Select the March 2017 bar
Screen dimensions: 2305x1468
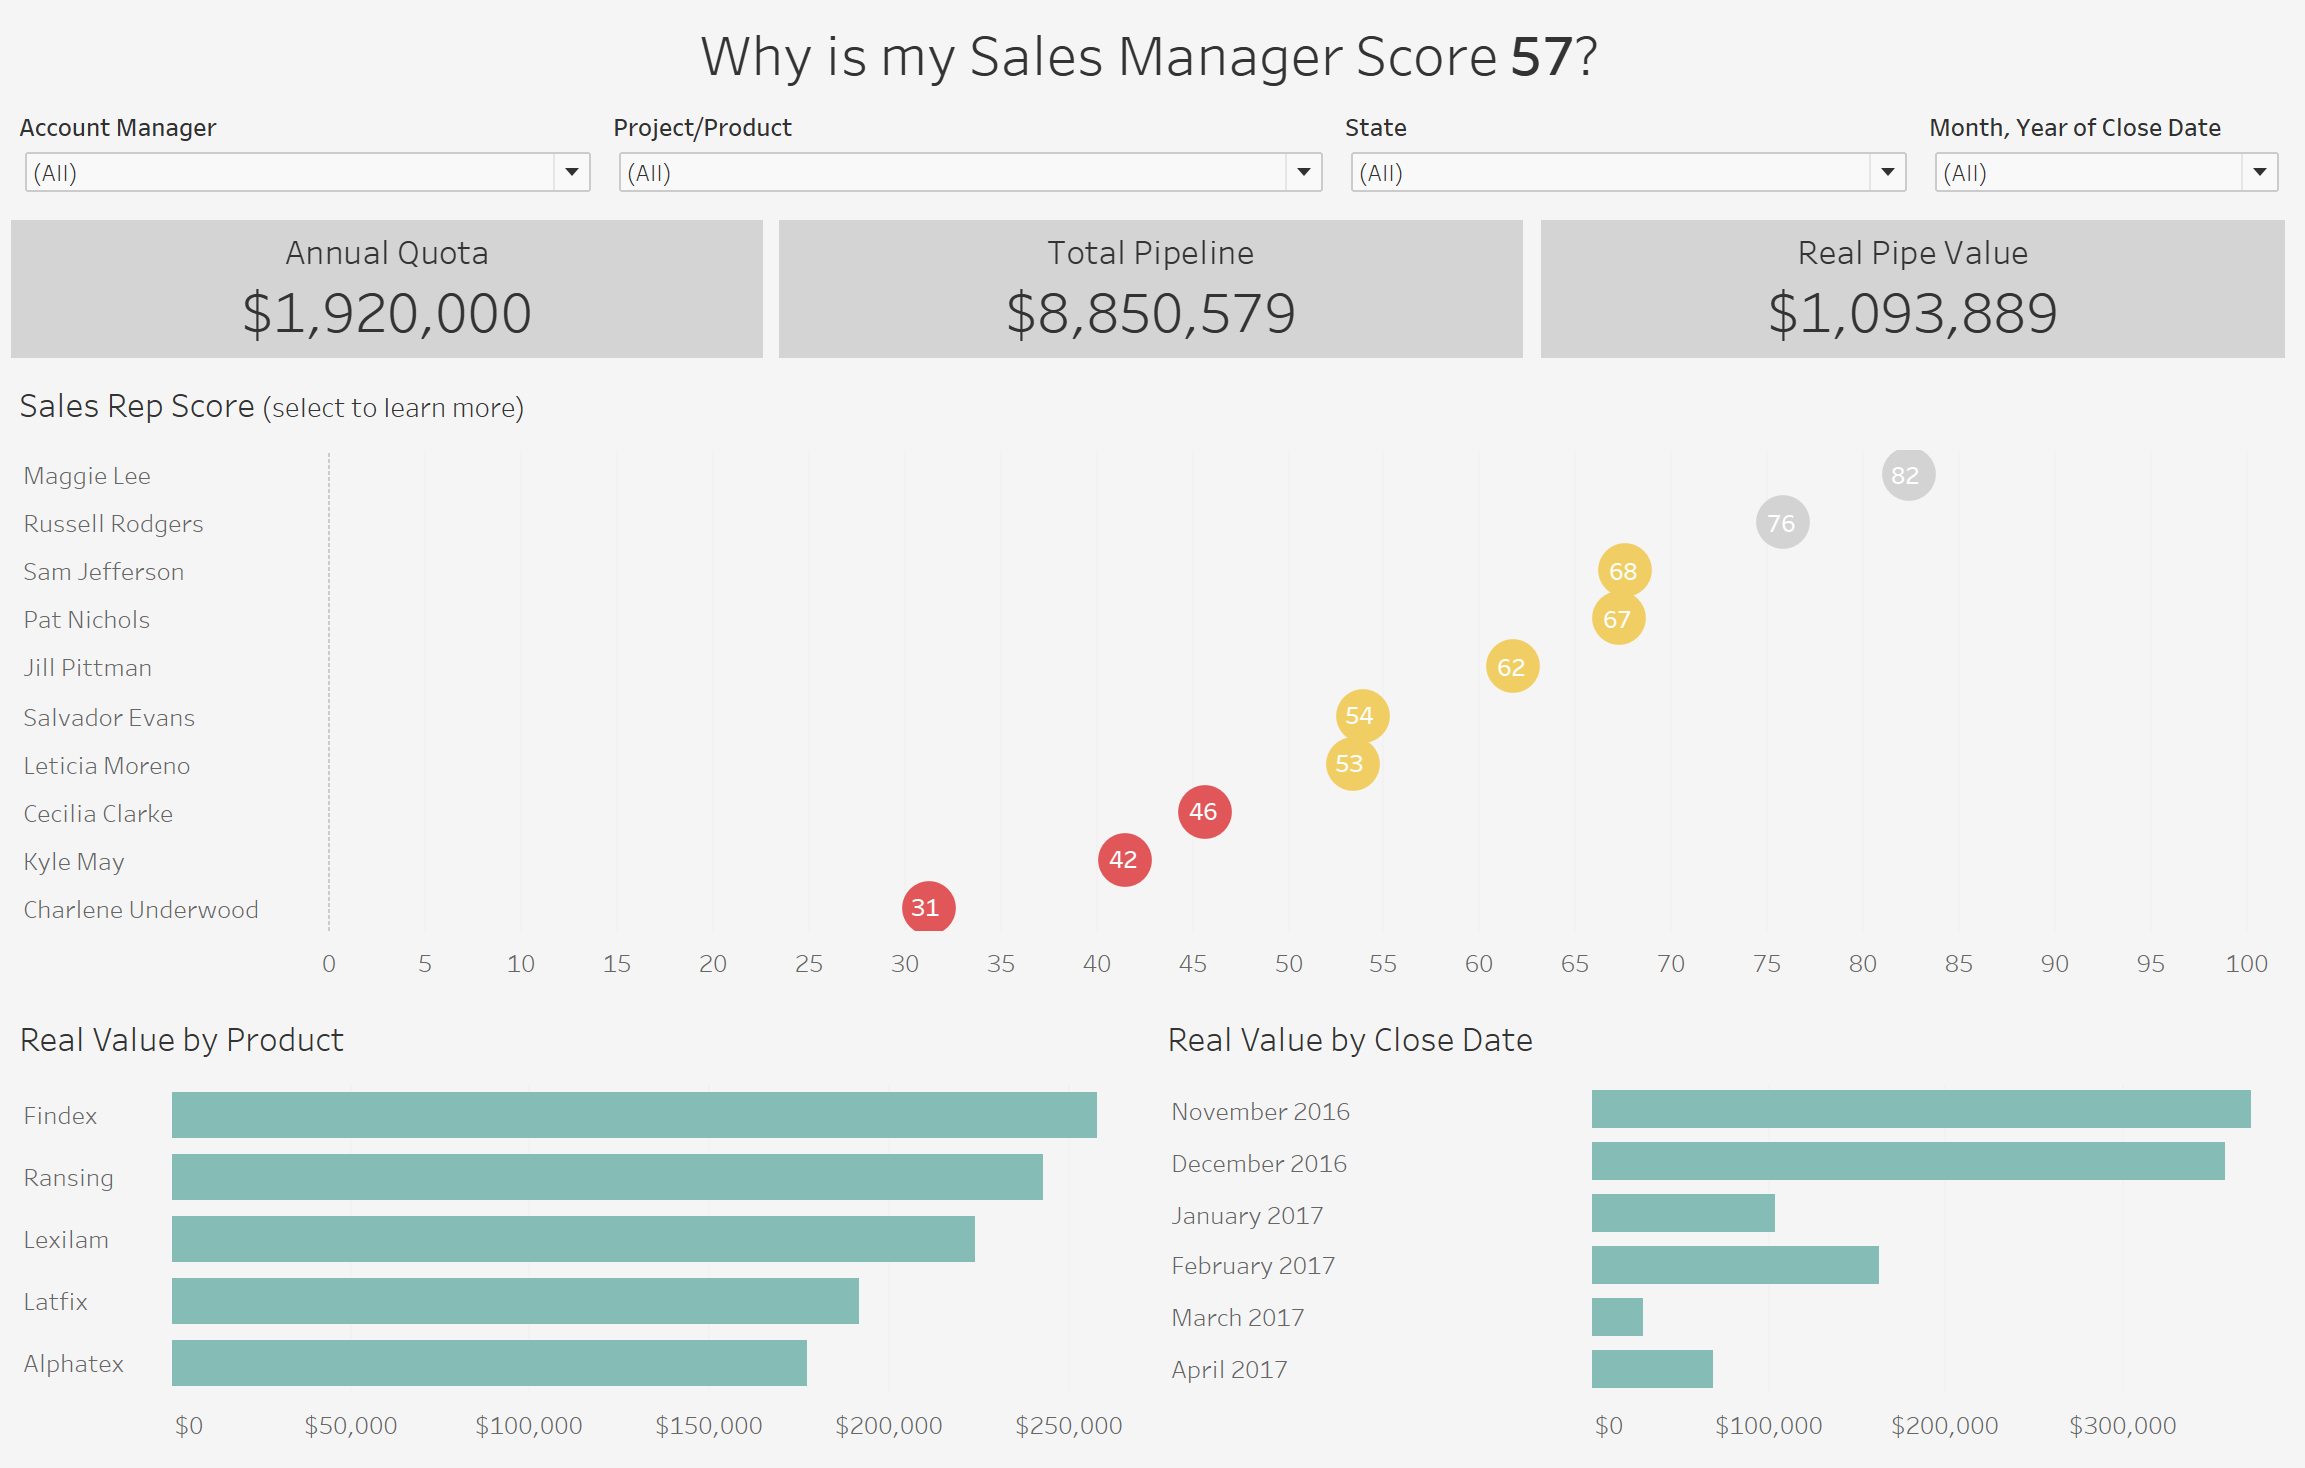(x=1617, y=1317)
